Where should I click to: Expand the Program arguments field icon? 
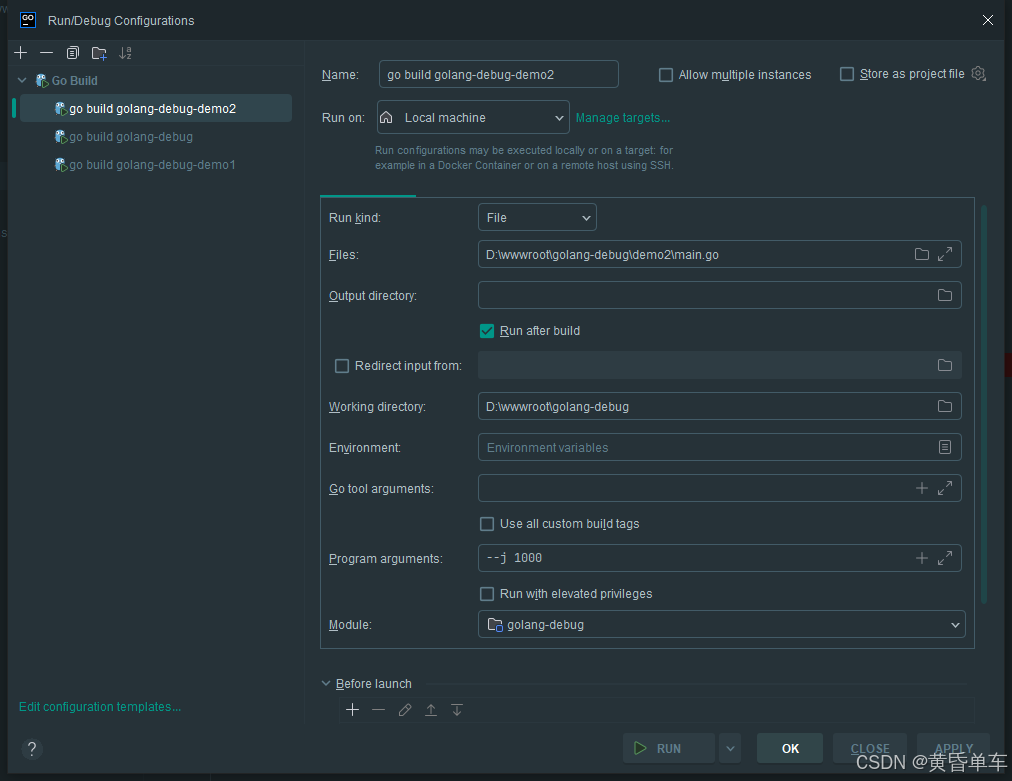(x=945, y=559)
